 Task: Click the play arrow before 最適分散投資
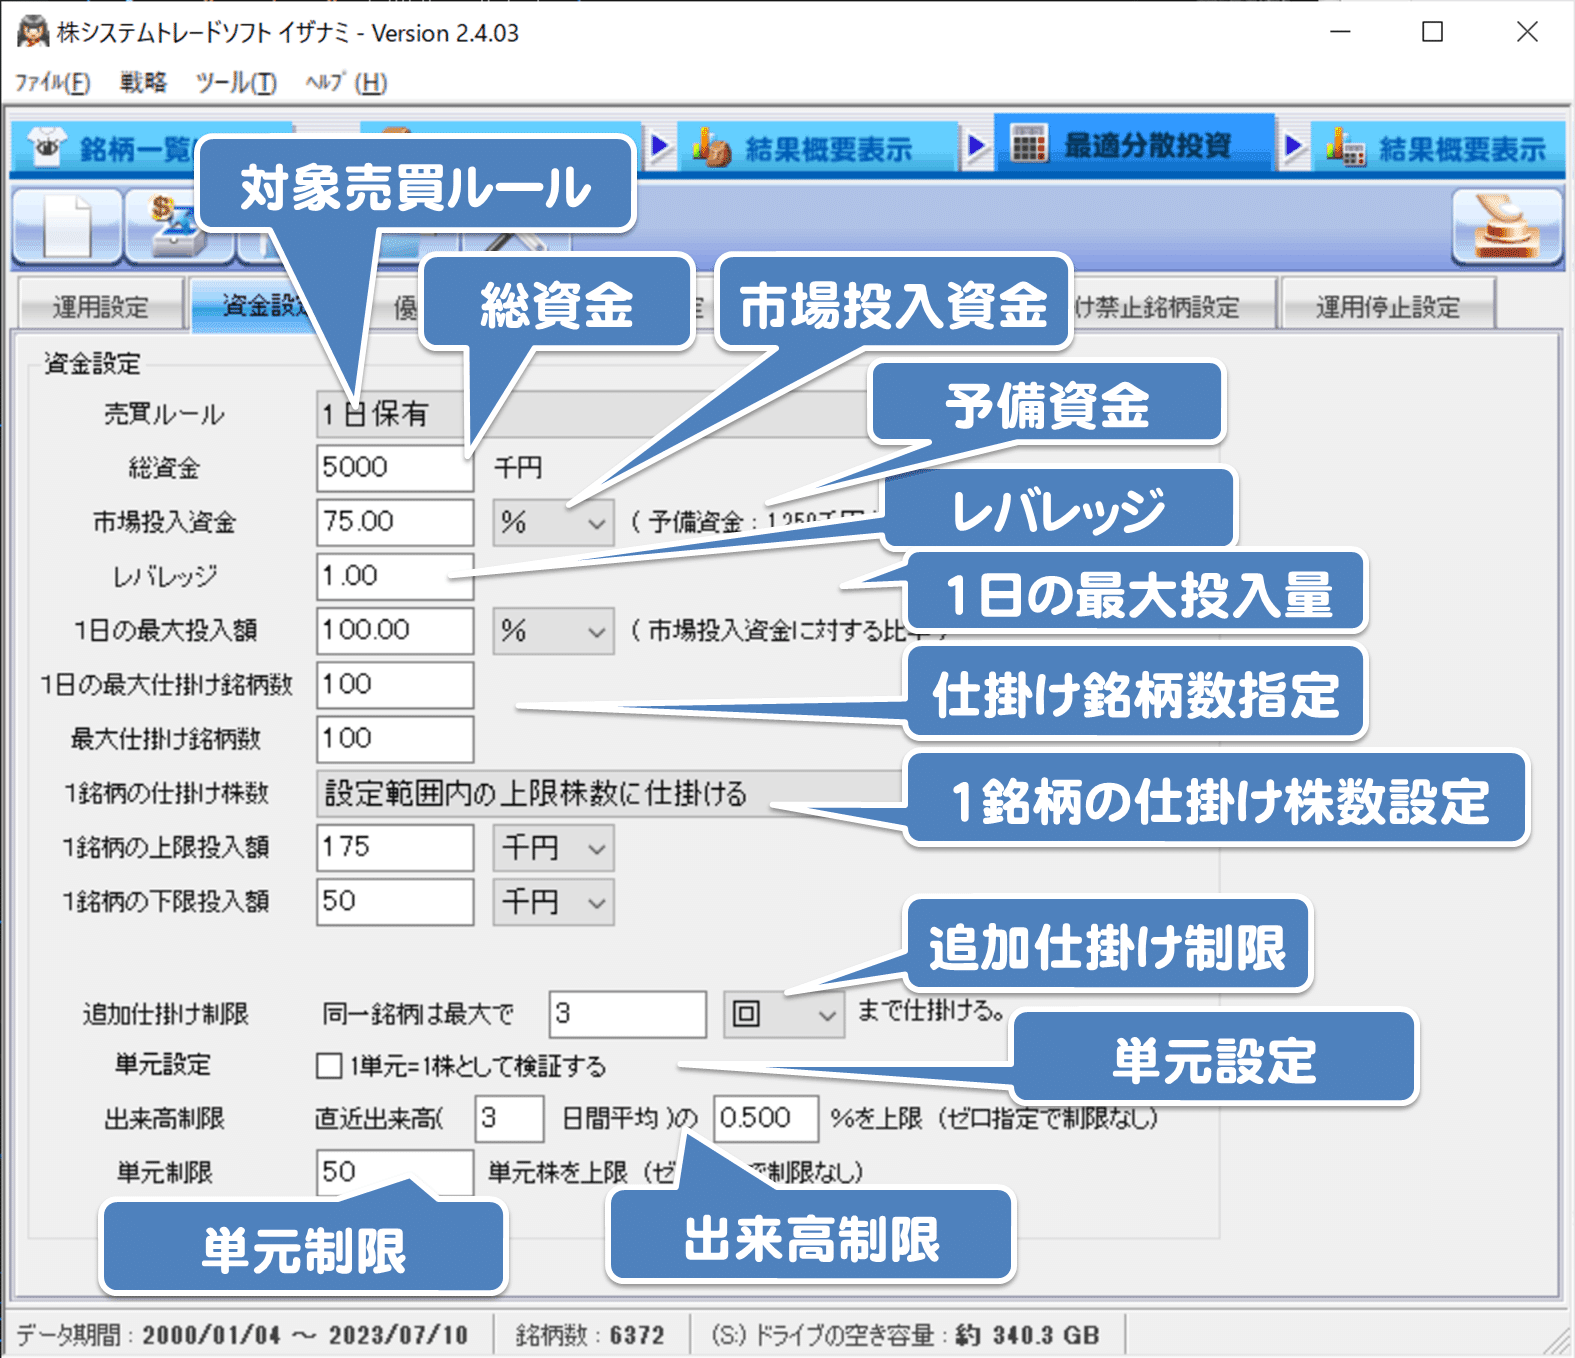click(x=977, y=148)
